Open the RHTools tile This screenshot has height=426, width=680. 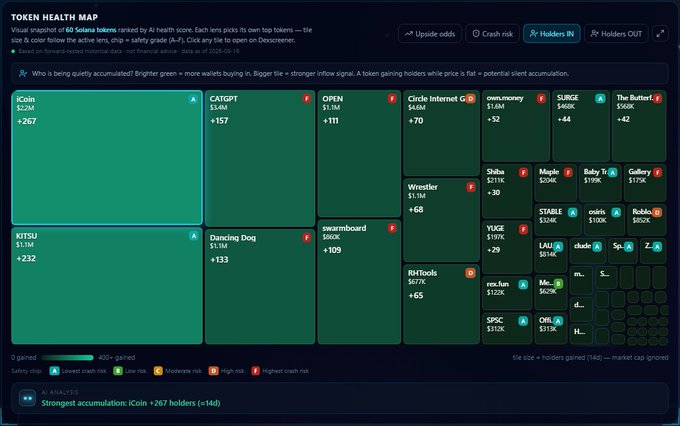(441, 304)
